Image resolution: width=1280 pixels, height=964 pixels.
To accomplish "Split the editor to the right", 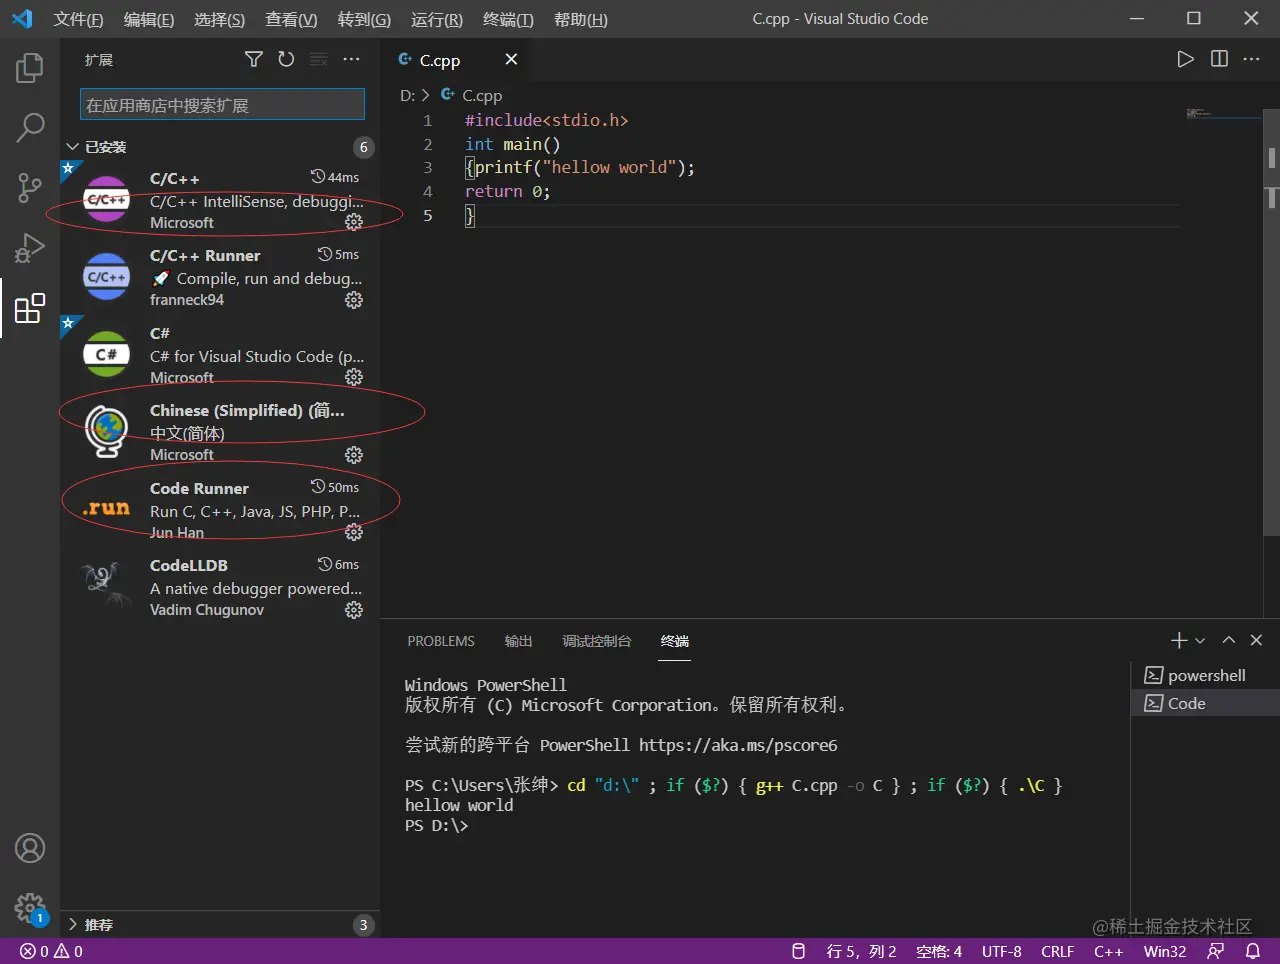I will (x=1219, y=59).
